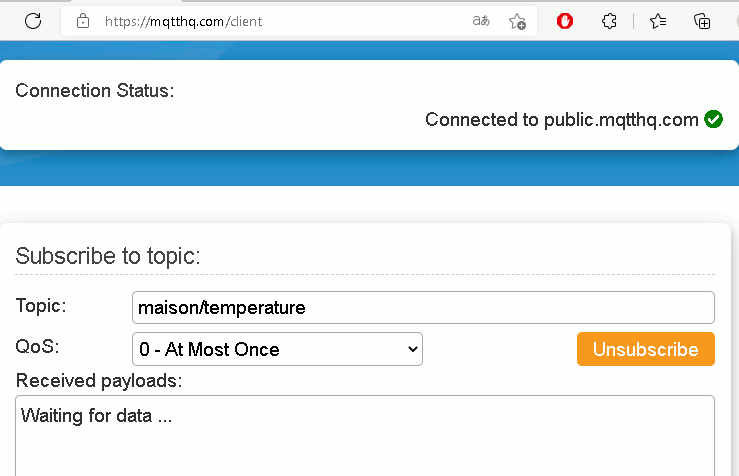Open the Collections icon in the toolbar
The image size is (739, 476).
[702, 21]
